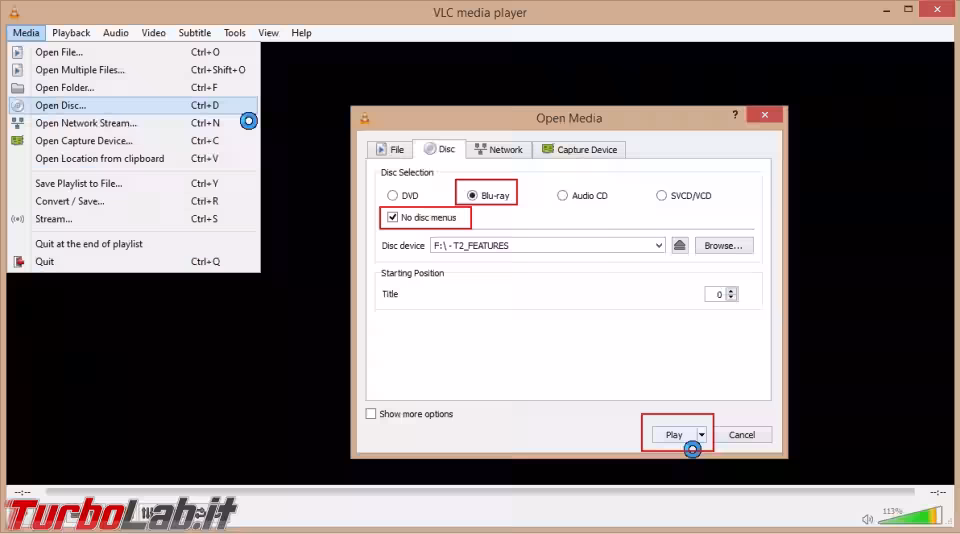
Task: Click the Title number field
Action: pos(715,295)
